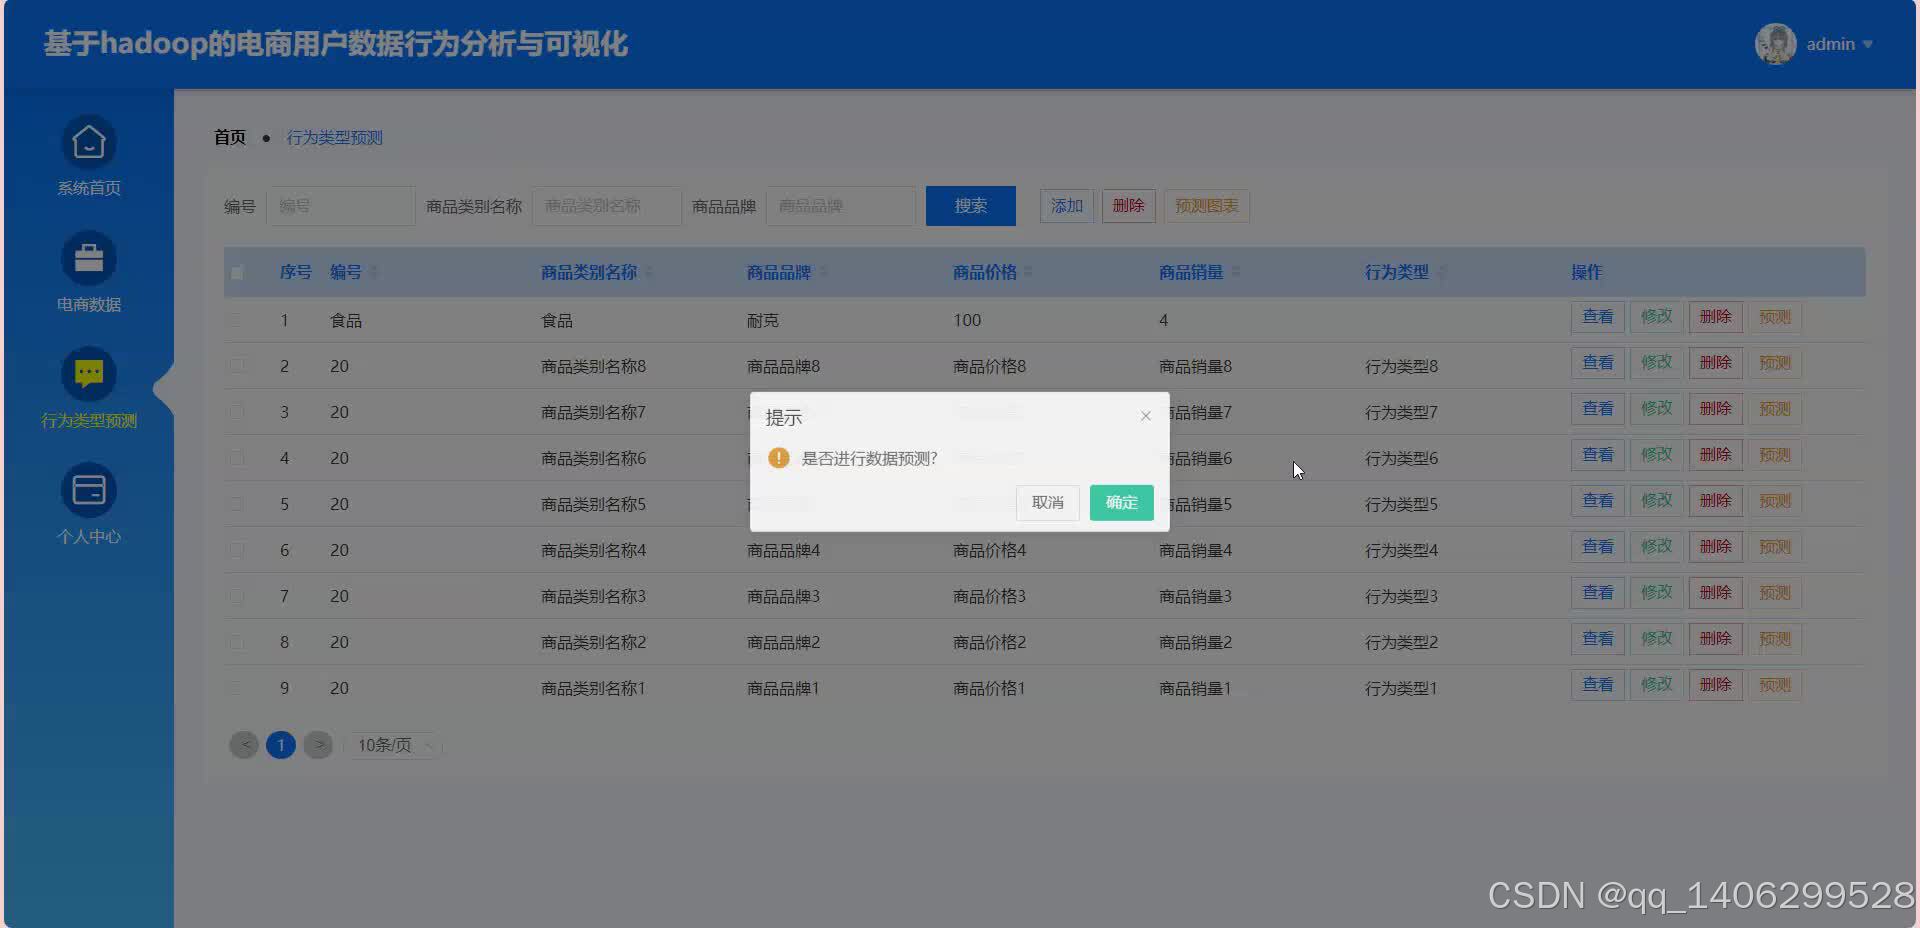
Task: Dismiss the 提示 dialog via its X icon
Action: pos(1145,415)
